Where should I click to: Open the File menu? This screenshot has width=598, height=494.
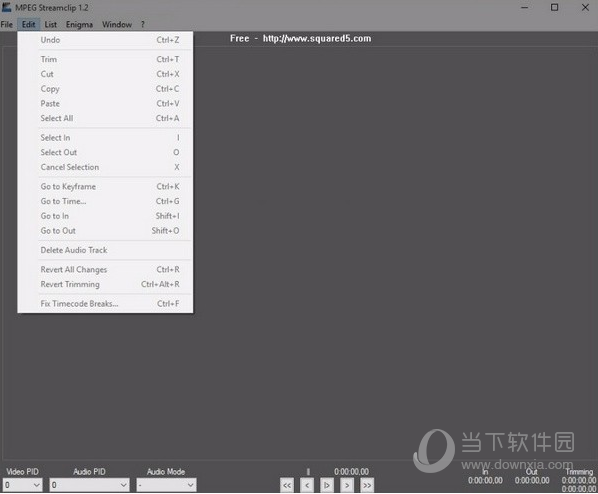pyautogui.click(x=6, y=24)
